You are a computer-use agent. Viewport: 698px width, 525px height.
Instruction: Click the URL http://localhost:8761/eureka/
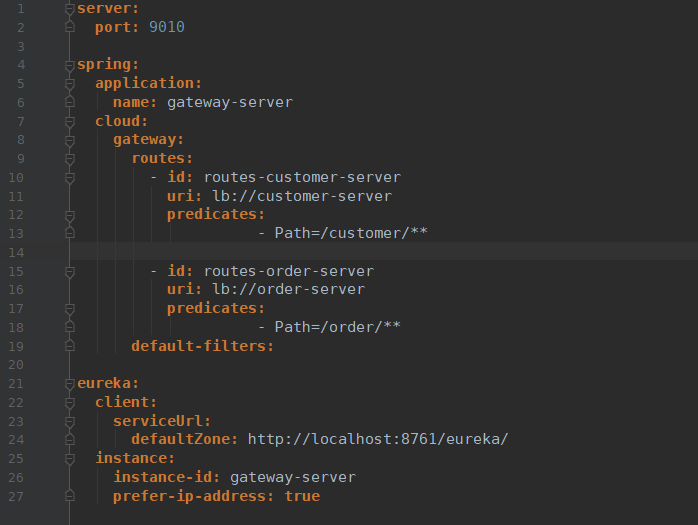[x=378, y=440]
